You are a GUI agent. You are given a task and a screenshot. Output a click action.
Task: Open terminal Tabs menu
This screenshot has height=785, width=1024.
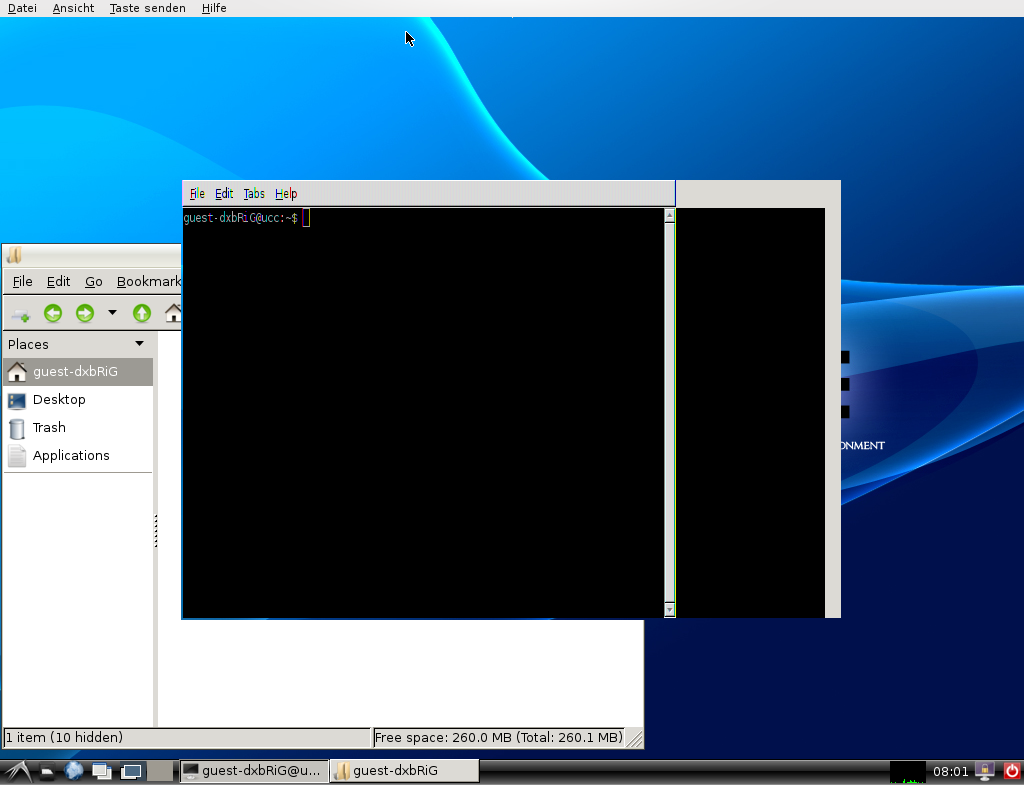(254, 194)
